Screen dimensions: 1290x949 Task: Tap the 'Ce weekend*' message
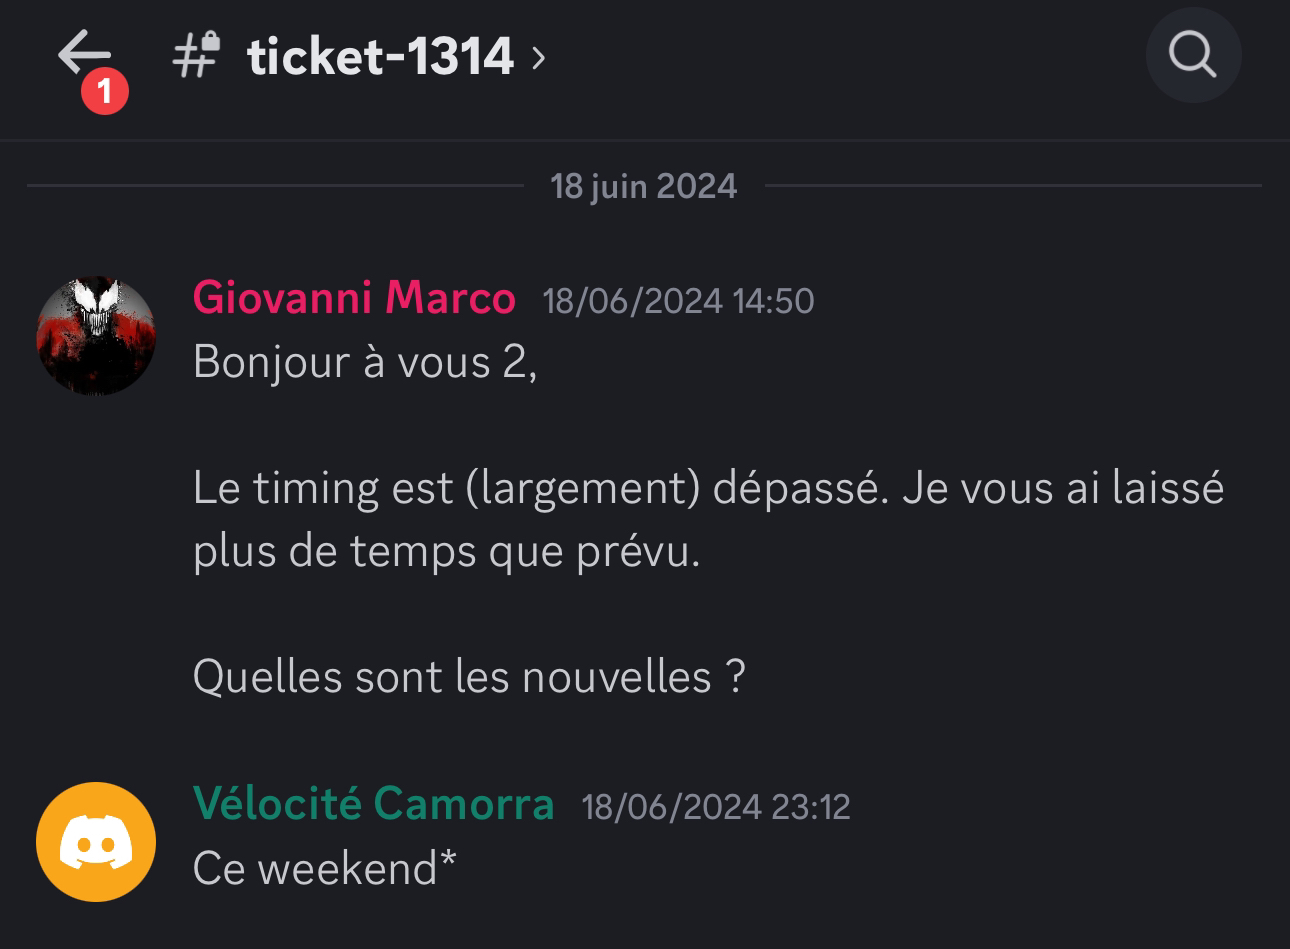(324, 868)
